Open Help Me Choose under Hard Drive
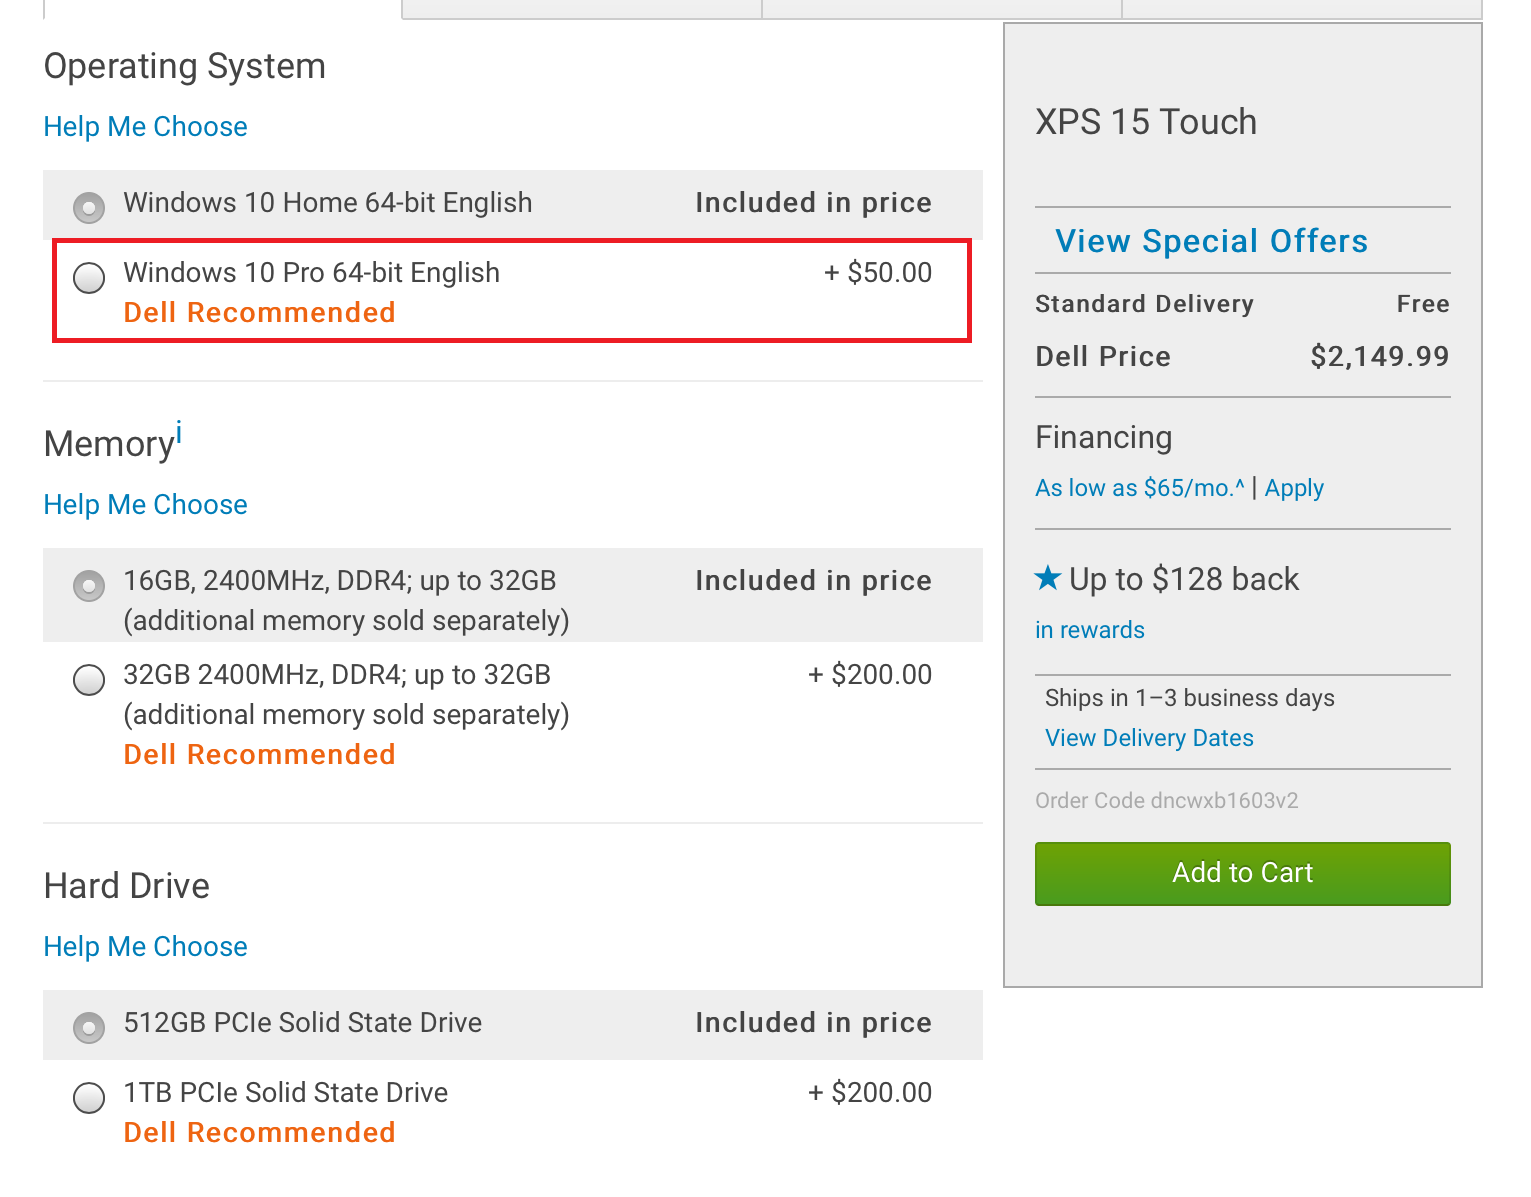 pyautogui.click(x=145, y=947)
